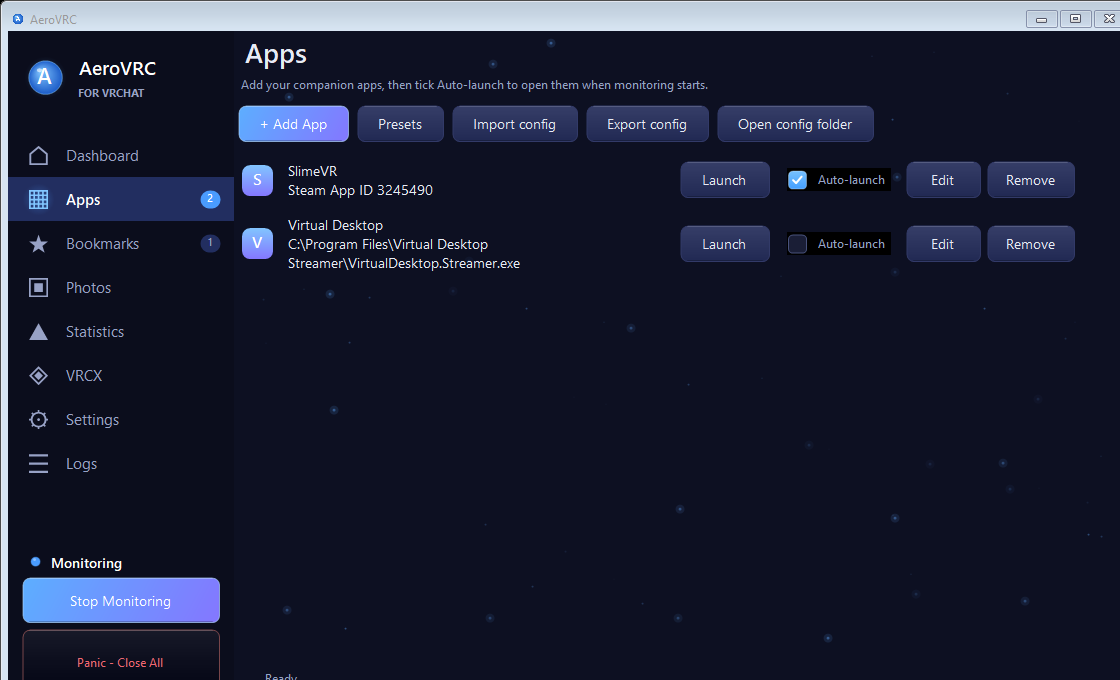Click the 'FOR VRCHAT' subtitle text
Screen dimensions: 1120x680
click(111, 93)
